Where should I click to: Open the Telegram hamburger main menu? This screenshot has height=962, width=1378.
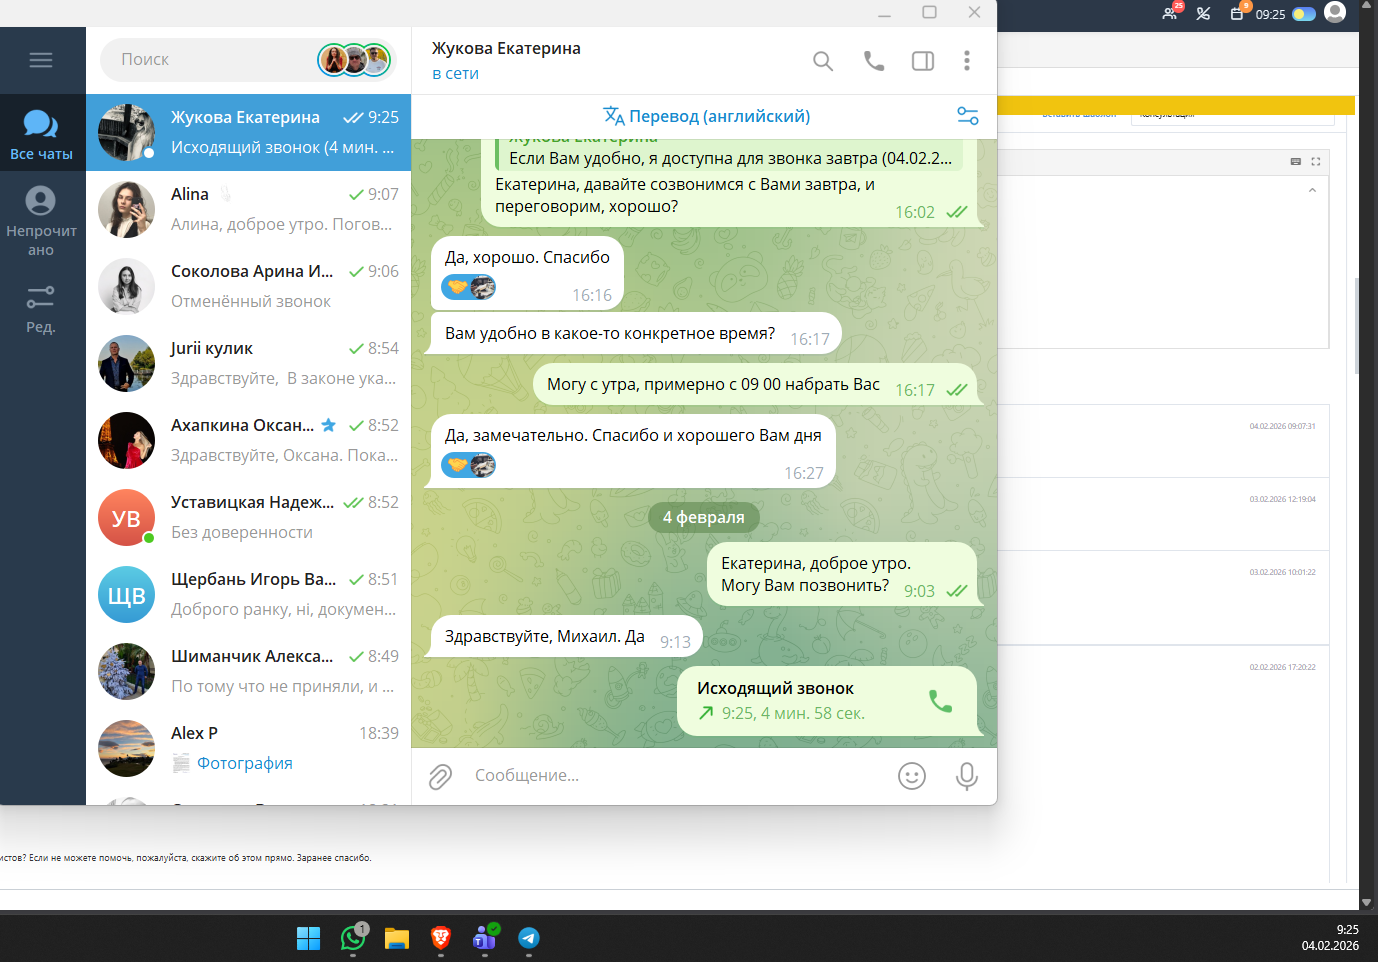point(41,60)
